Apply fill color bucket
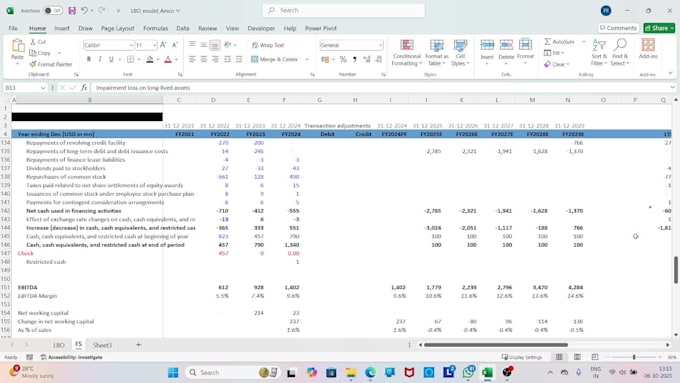680x383 pixels. (x=150, y=59)
